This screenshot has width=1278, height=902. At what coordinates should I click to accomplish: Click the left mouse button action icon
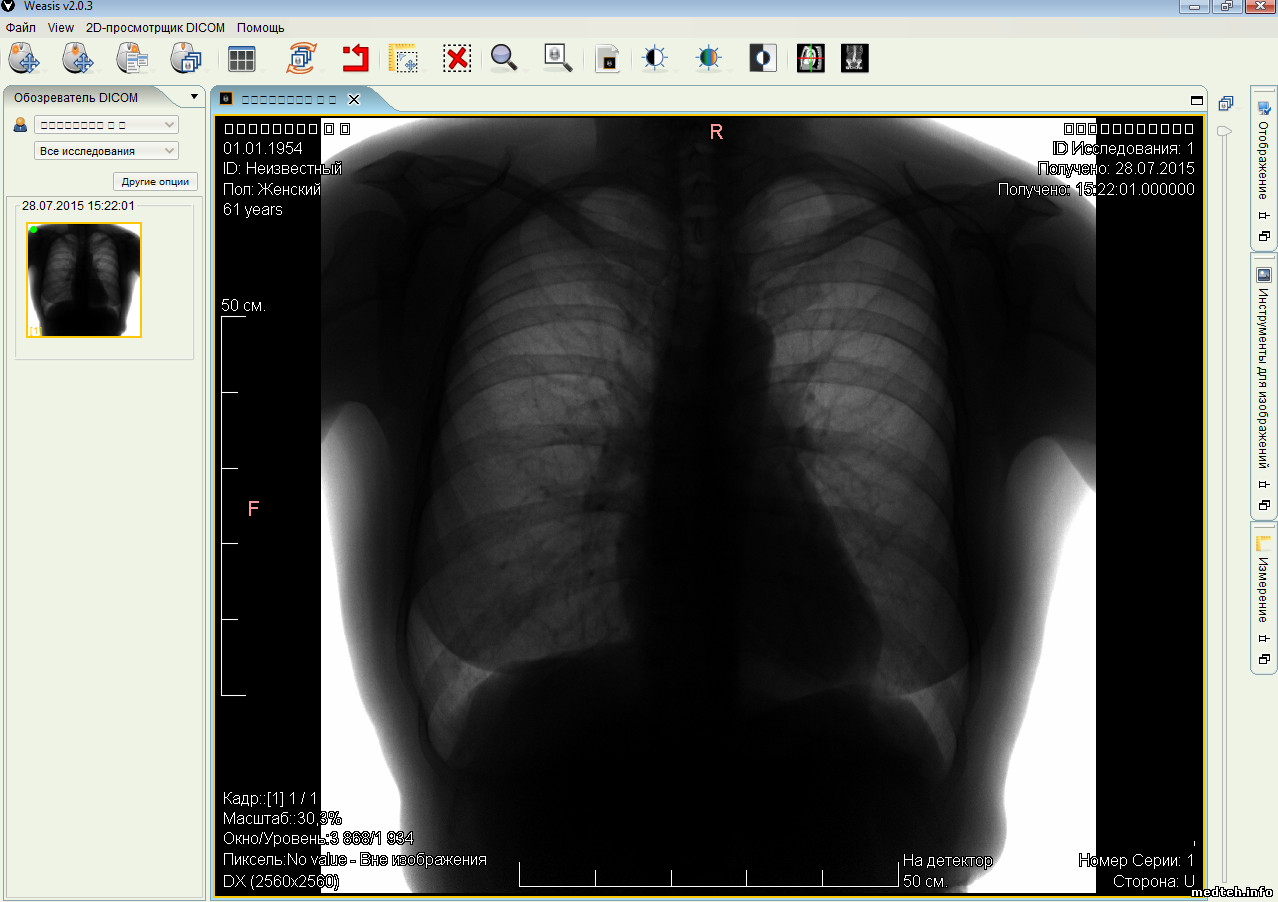tap(24, 59)
